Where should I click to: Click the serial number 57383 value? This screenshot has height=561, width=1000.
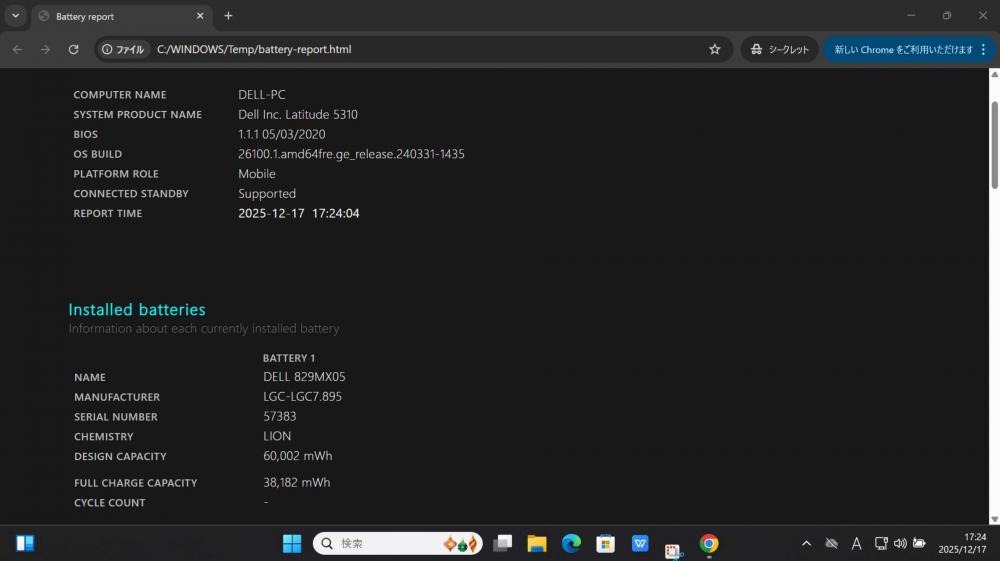(x=279, y=416)
